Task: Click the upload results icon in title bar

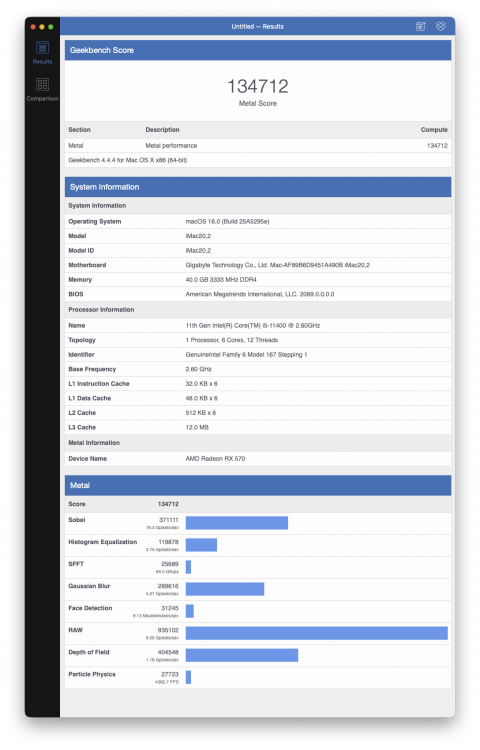Action: [x=420, y=26]
